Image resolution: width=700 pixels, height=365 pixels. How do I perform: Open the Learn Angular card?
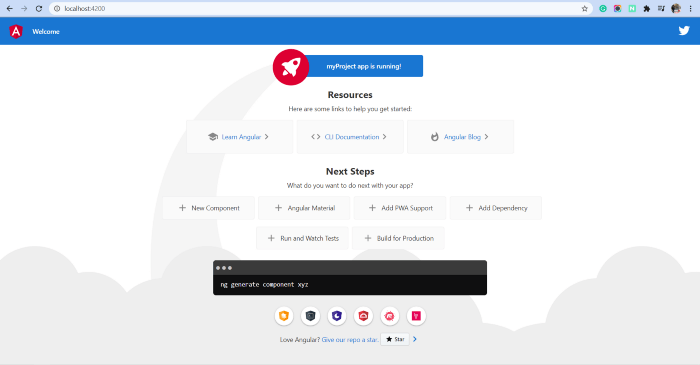coord(240,137)
